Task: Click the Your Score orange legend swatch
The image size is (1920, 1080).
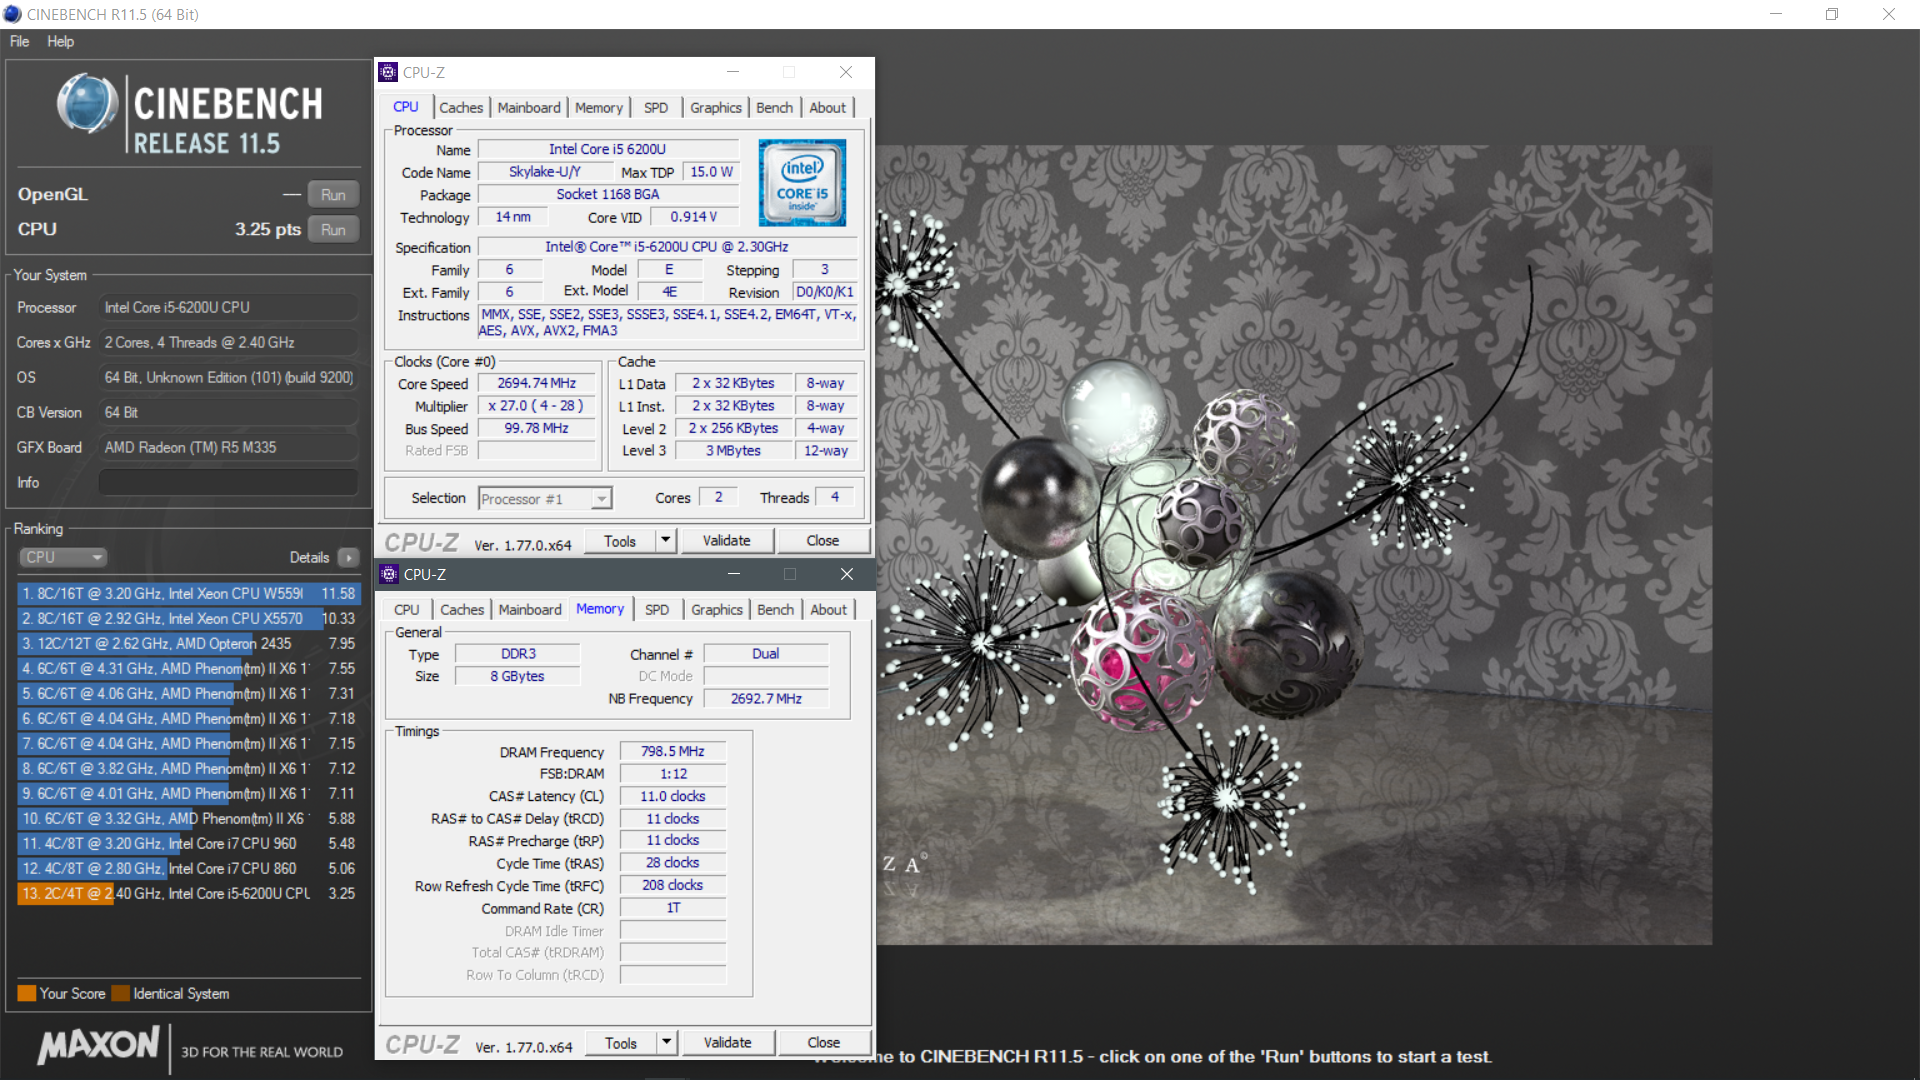Action: pyautogui.click(x=27, y=993)
